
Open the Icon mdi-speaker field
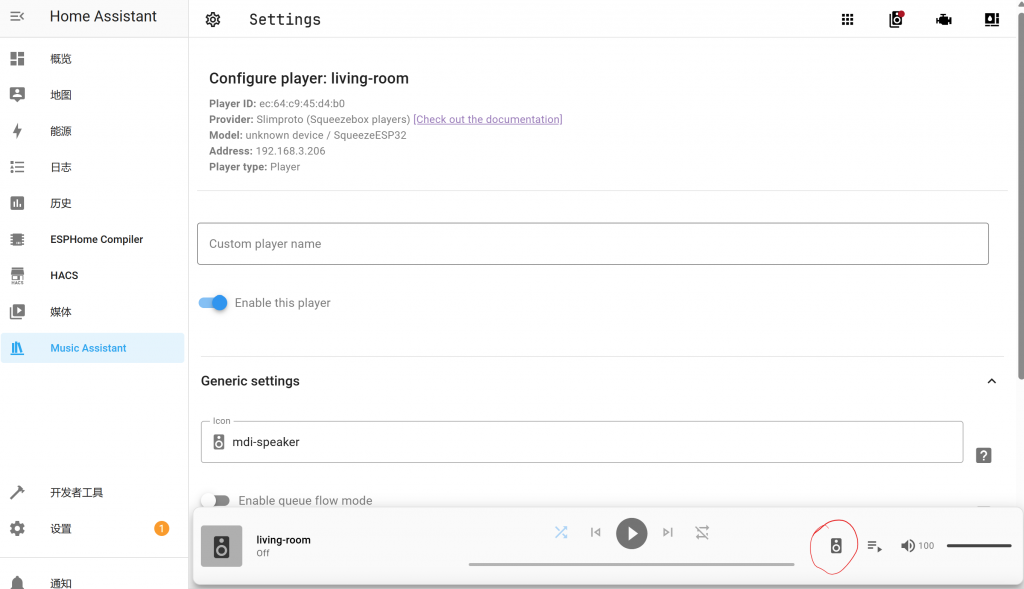(x=581, y=442)
